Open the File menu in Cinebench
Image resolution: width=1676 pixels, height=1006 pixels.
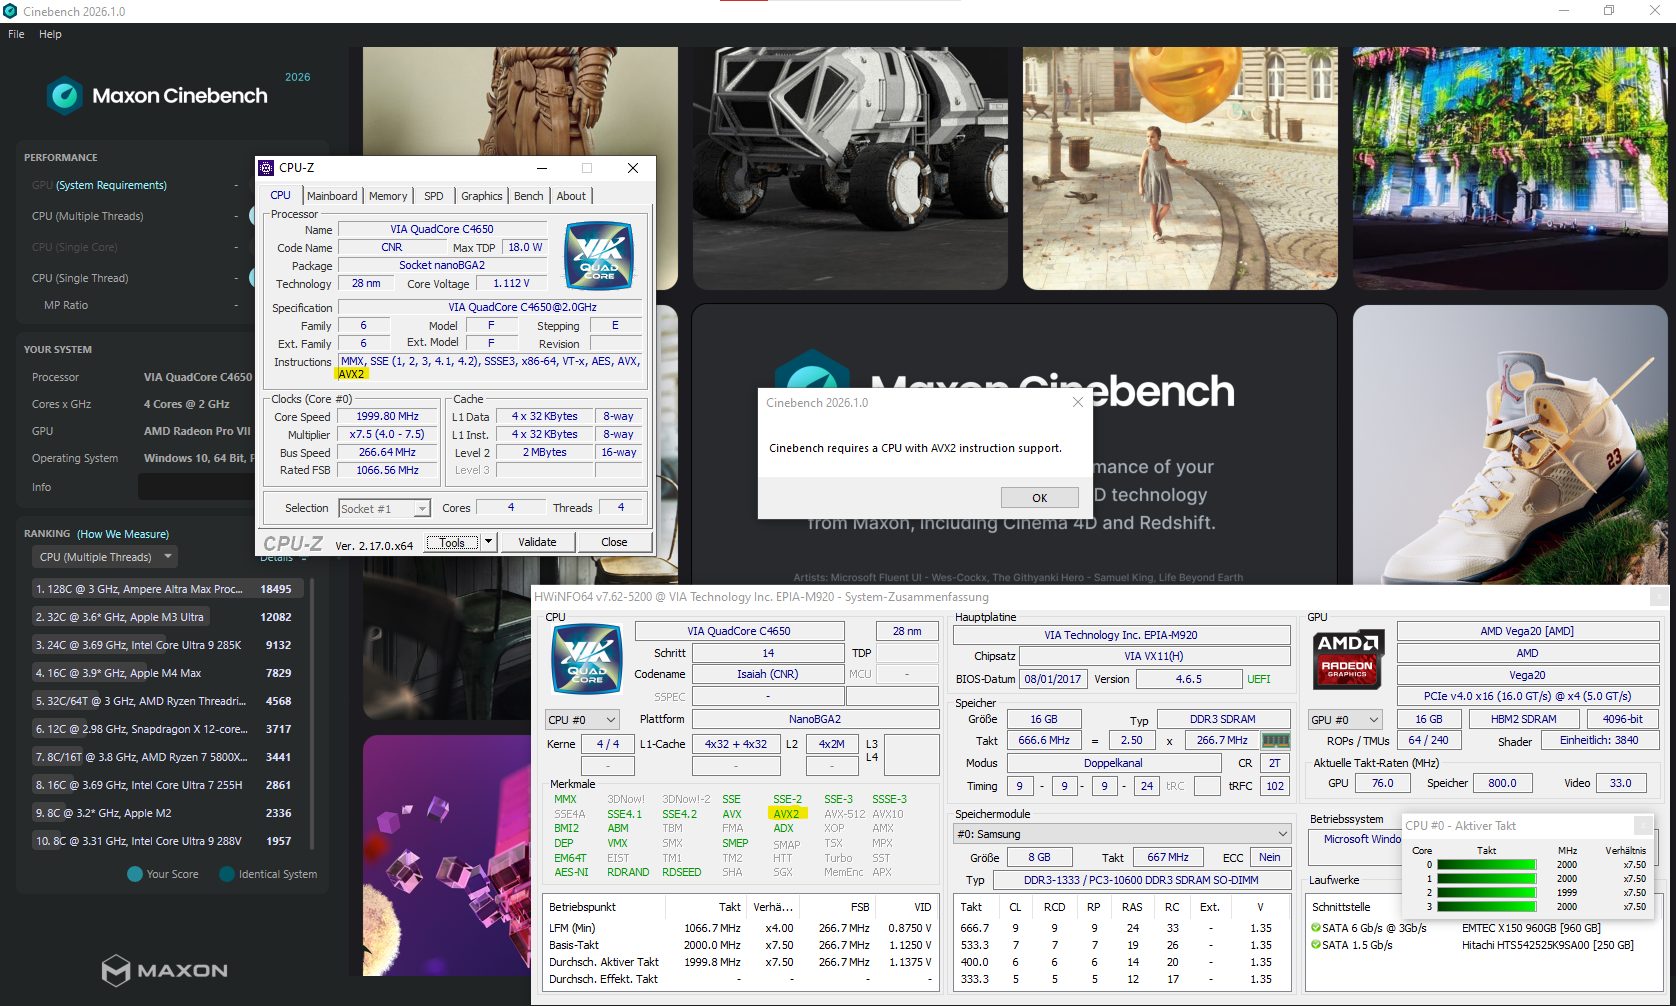click(16, 34)
